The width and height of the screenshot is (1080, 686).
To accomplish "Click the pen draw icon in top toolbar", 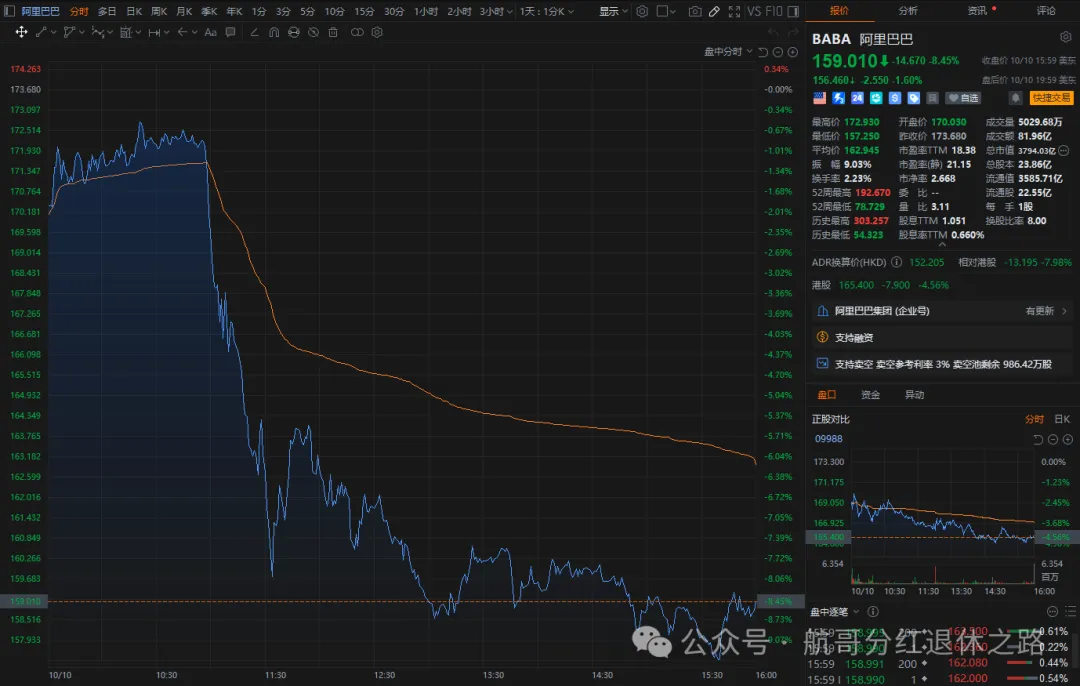I will click(x=714, y=11).
